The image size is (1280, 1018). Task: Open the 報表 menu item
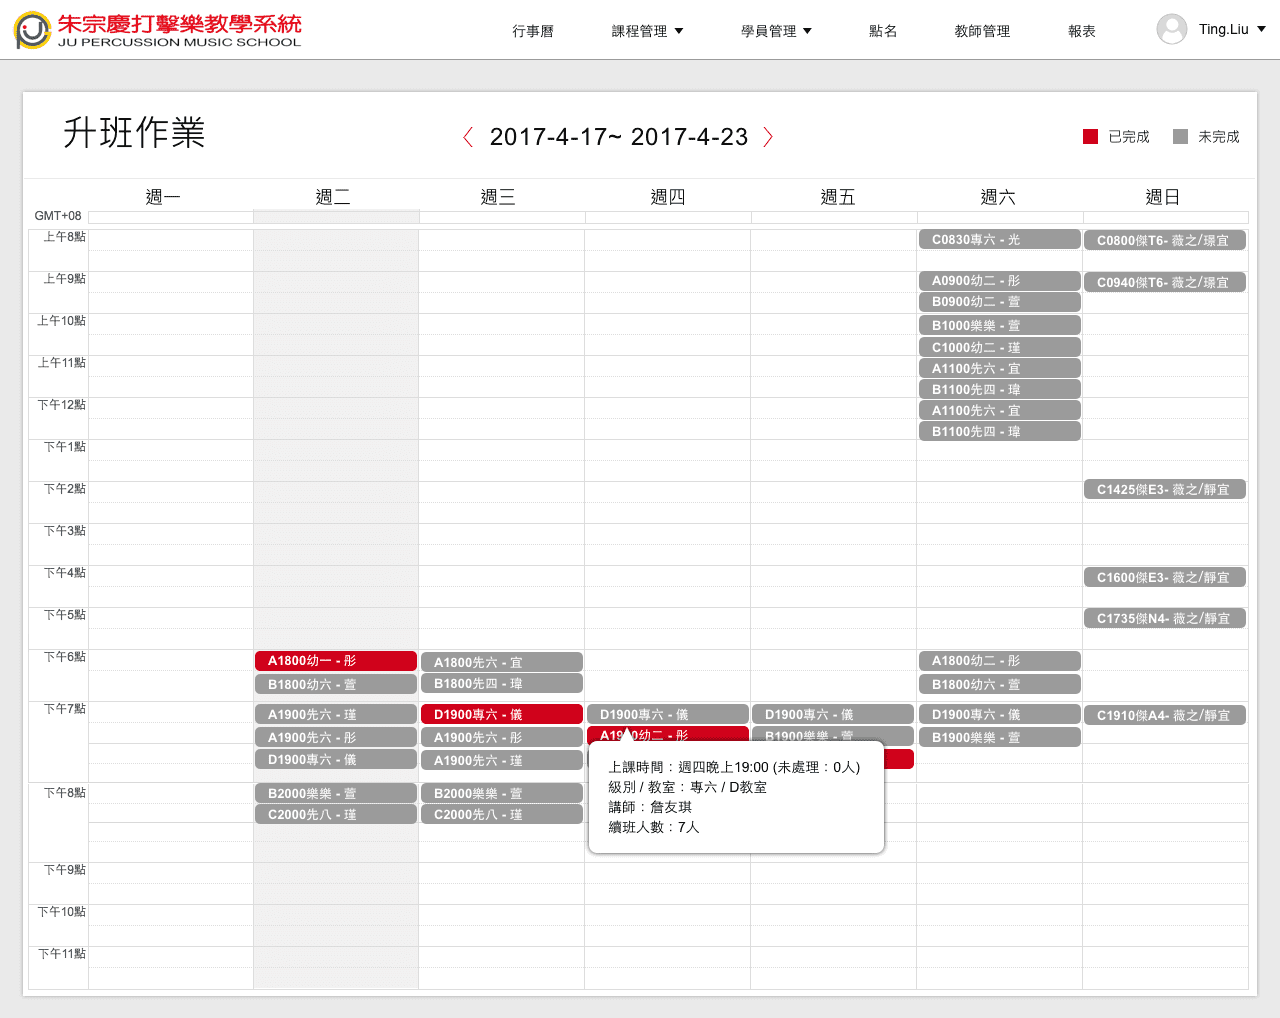[x=1082, y=31]
